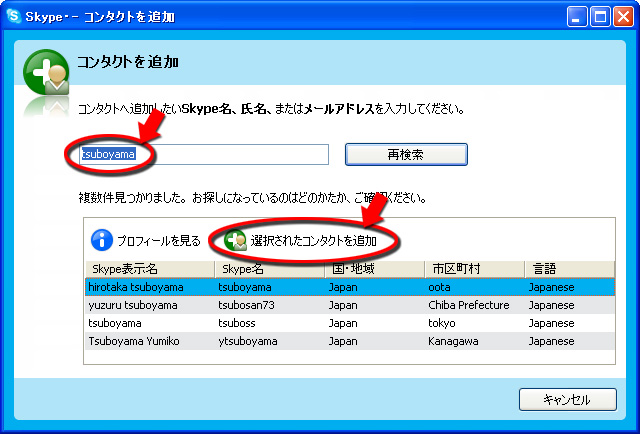The width and height of the screenshot is (640, 434).
Task: Select the Tsuboyama Yumiko row
Action: point(350,341)
